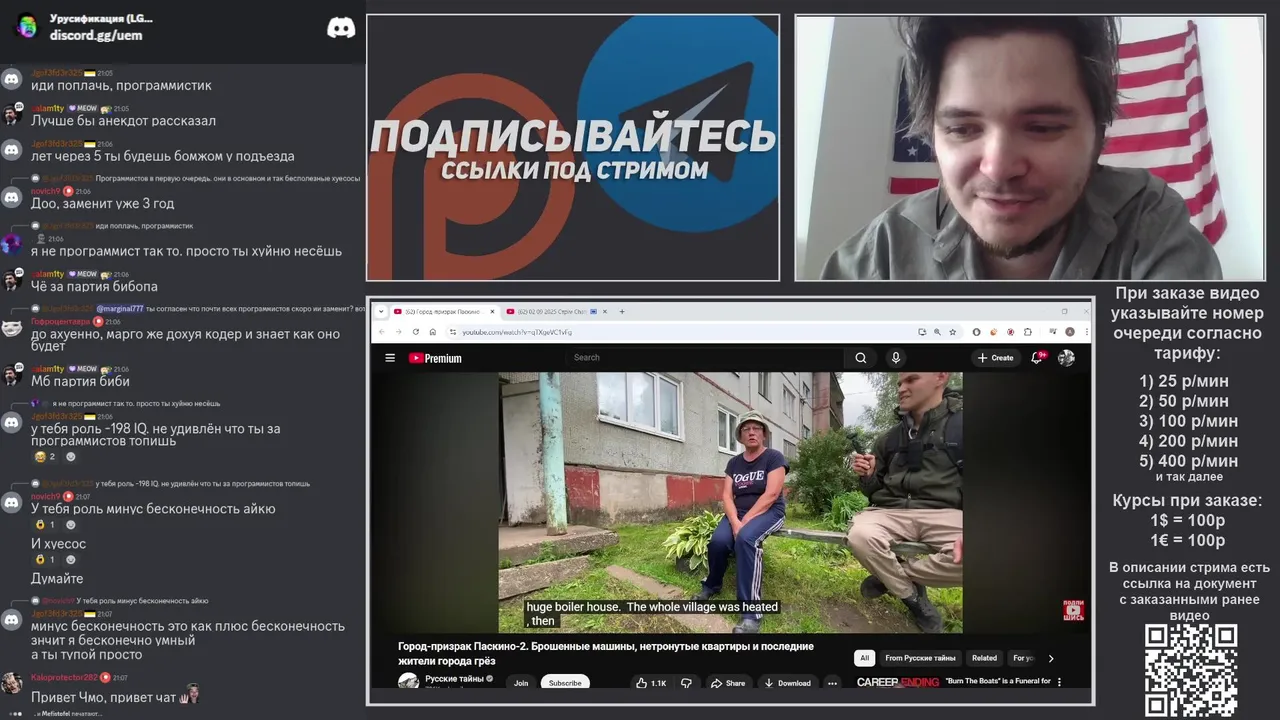The width and height of the screenshot is (1280, 720).
Task: Open the YouTube hamburger guide menu
Action: pyautogui.click(x=390, y=358)
